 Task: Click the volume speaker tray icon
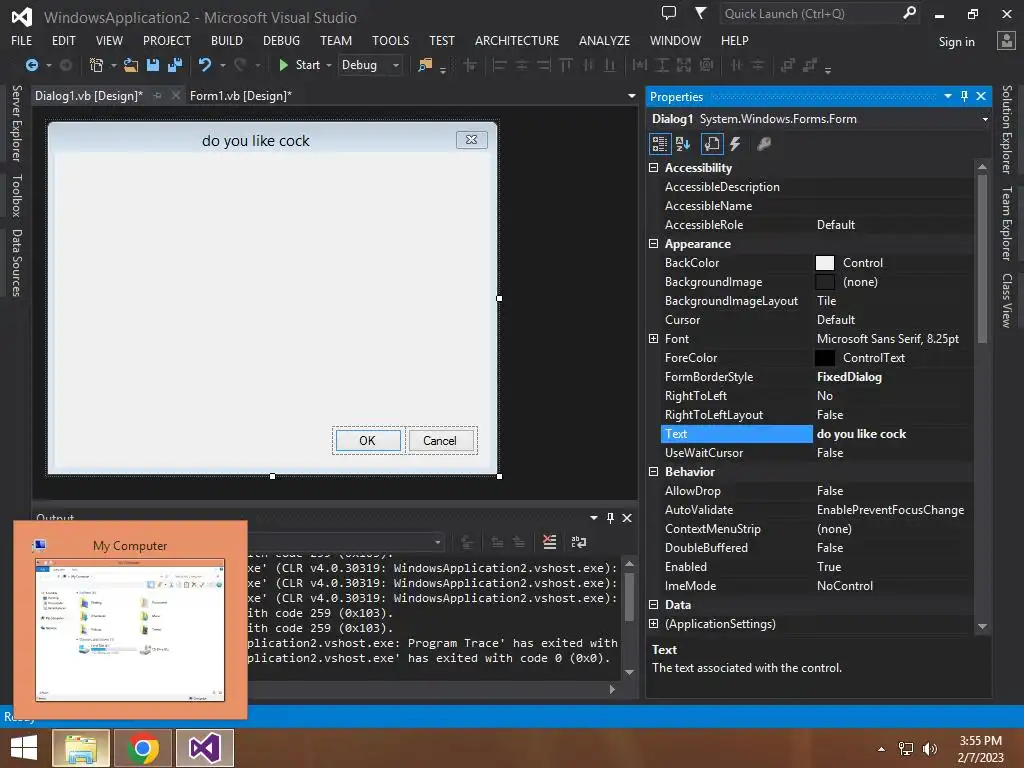tap(929, 748)
